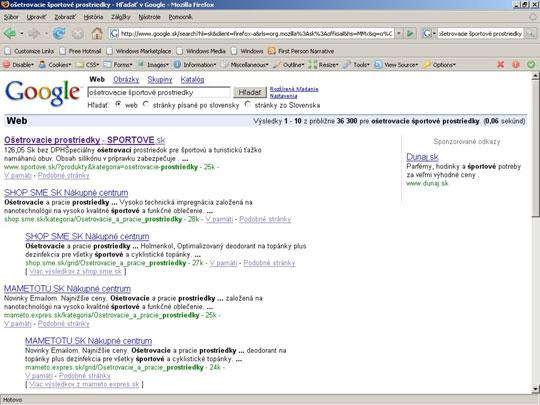
Task: Open the View Source dropdown menu
Action: tap(417, 65)
